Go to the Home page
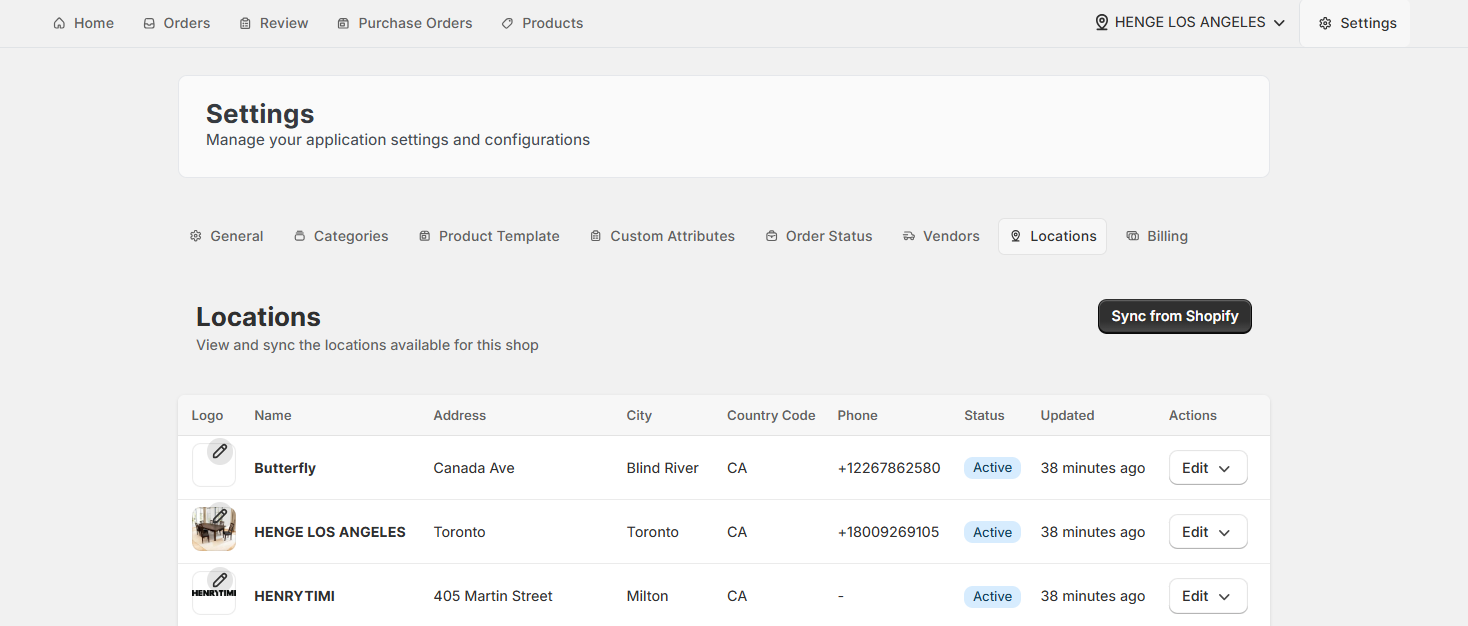 [x=84, y=23]
